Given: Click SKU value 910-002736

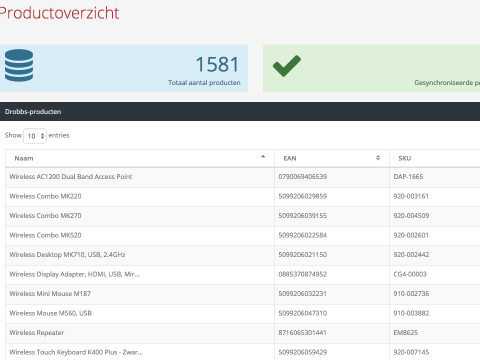Looking at the screenshot, I should pos(411,294).
